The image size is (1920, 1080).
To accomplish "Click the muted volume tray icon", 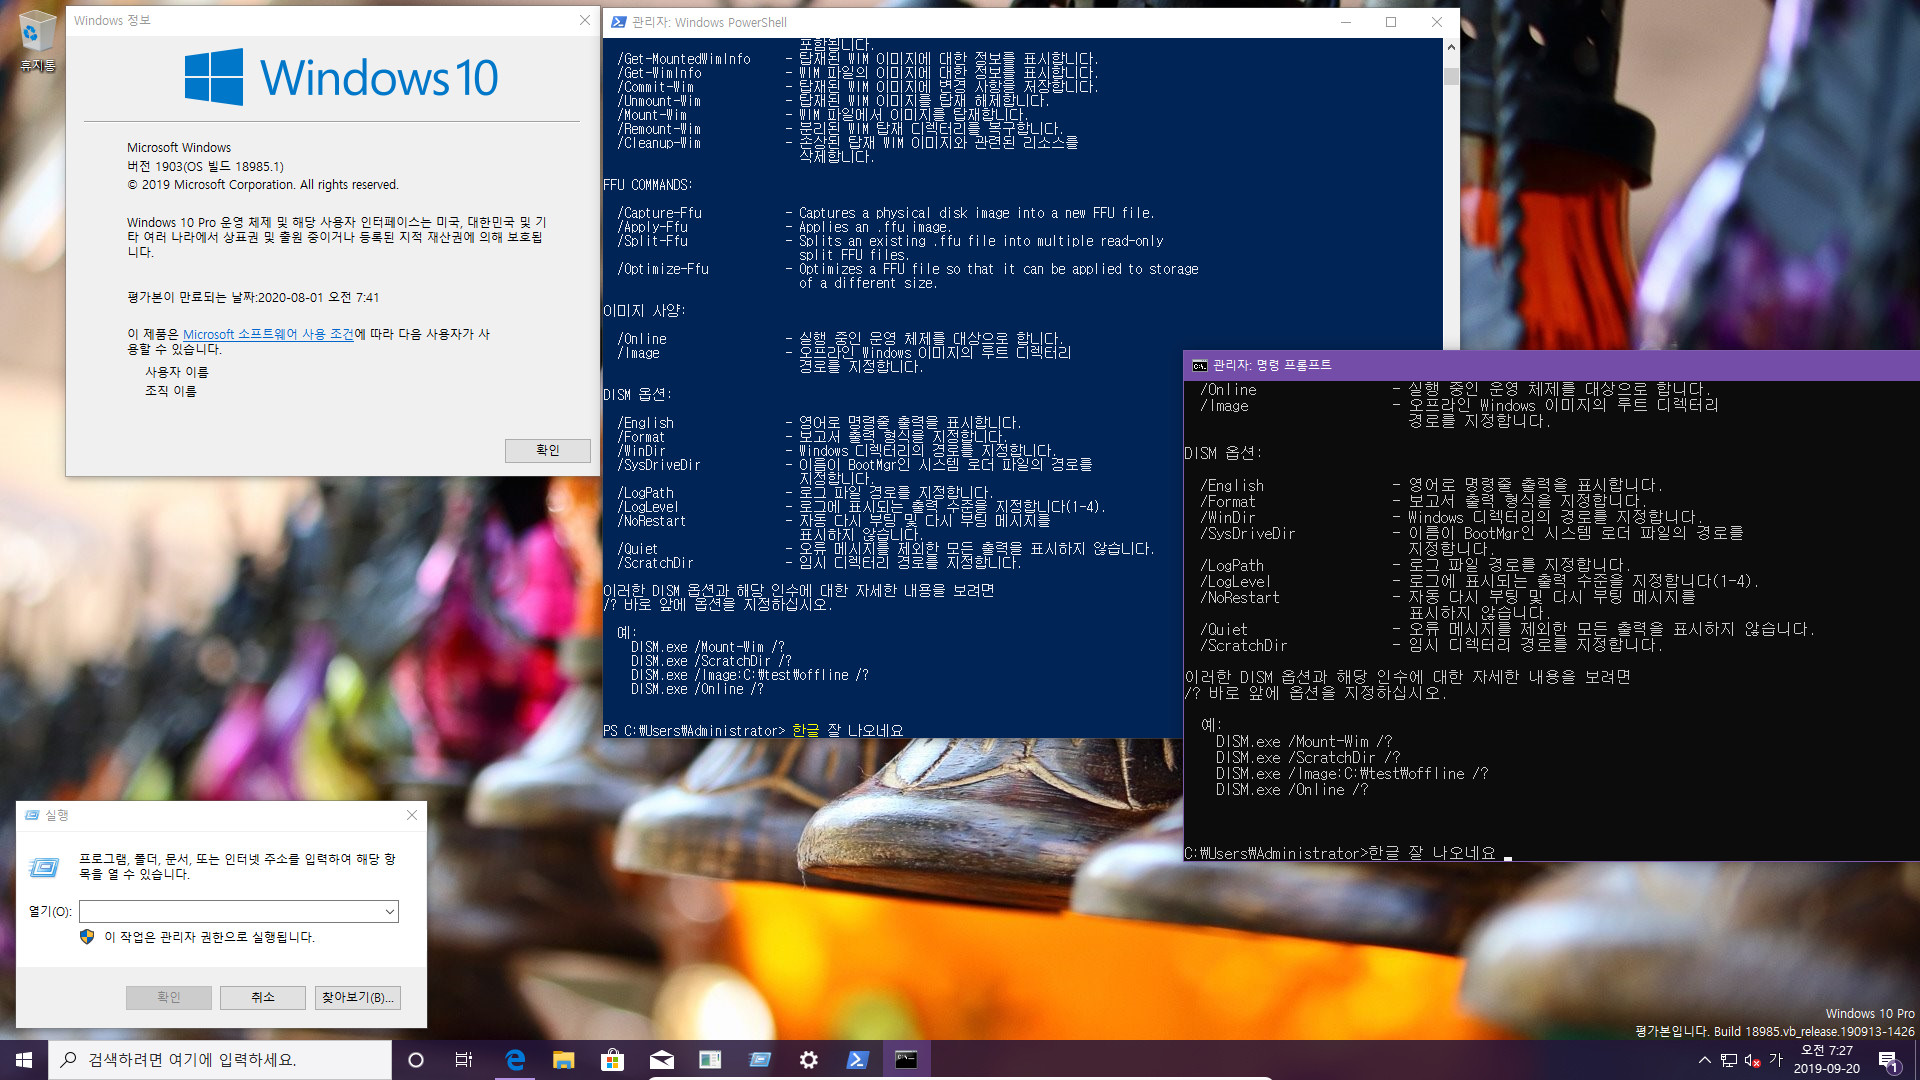I will (1752, 1060).
